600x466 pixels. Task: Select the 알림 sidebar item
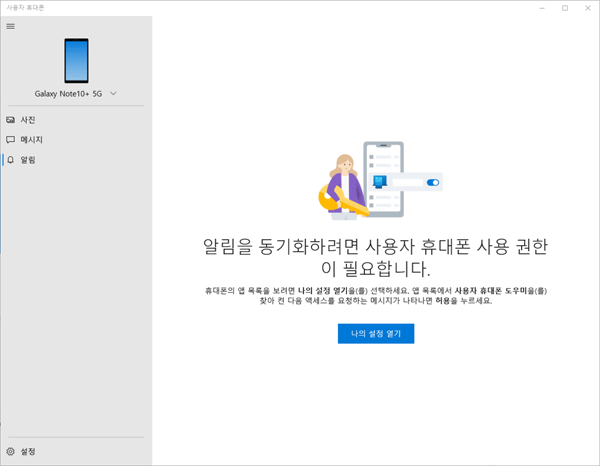coord(28,160)
